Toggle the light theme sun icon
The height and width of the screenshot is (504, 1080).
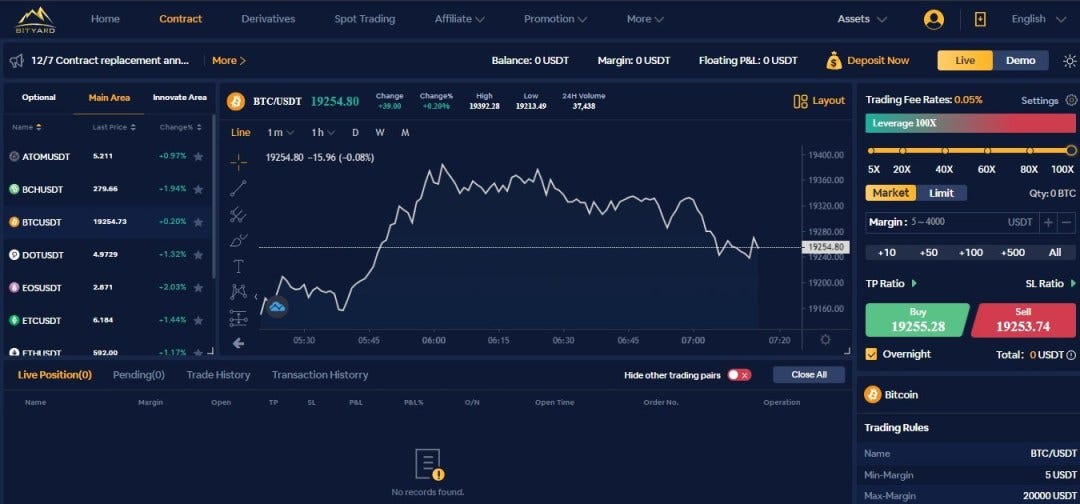(1069, 61)
